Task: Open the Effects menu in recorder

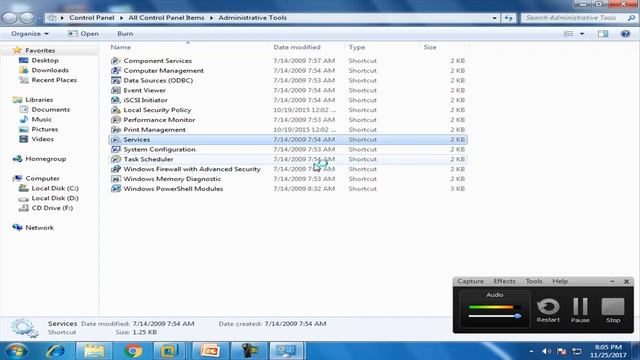Action: pos(504,281)
